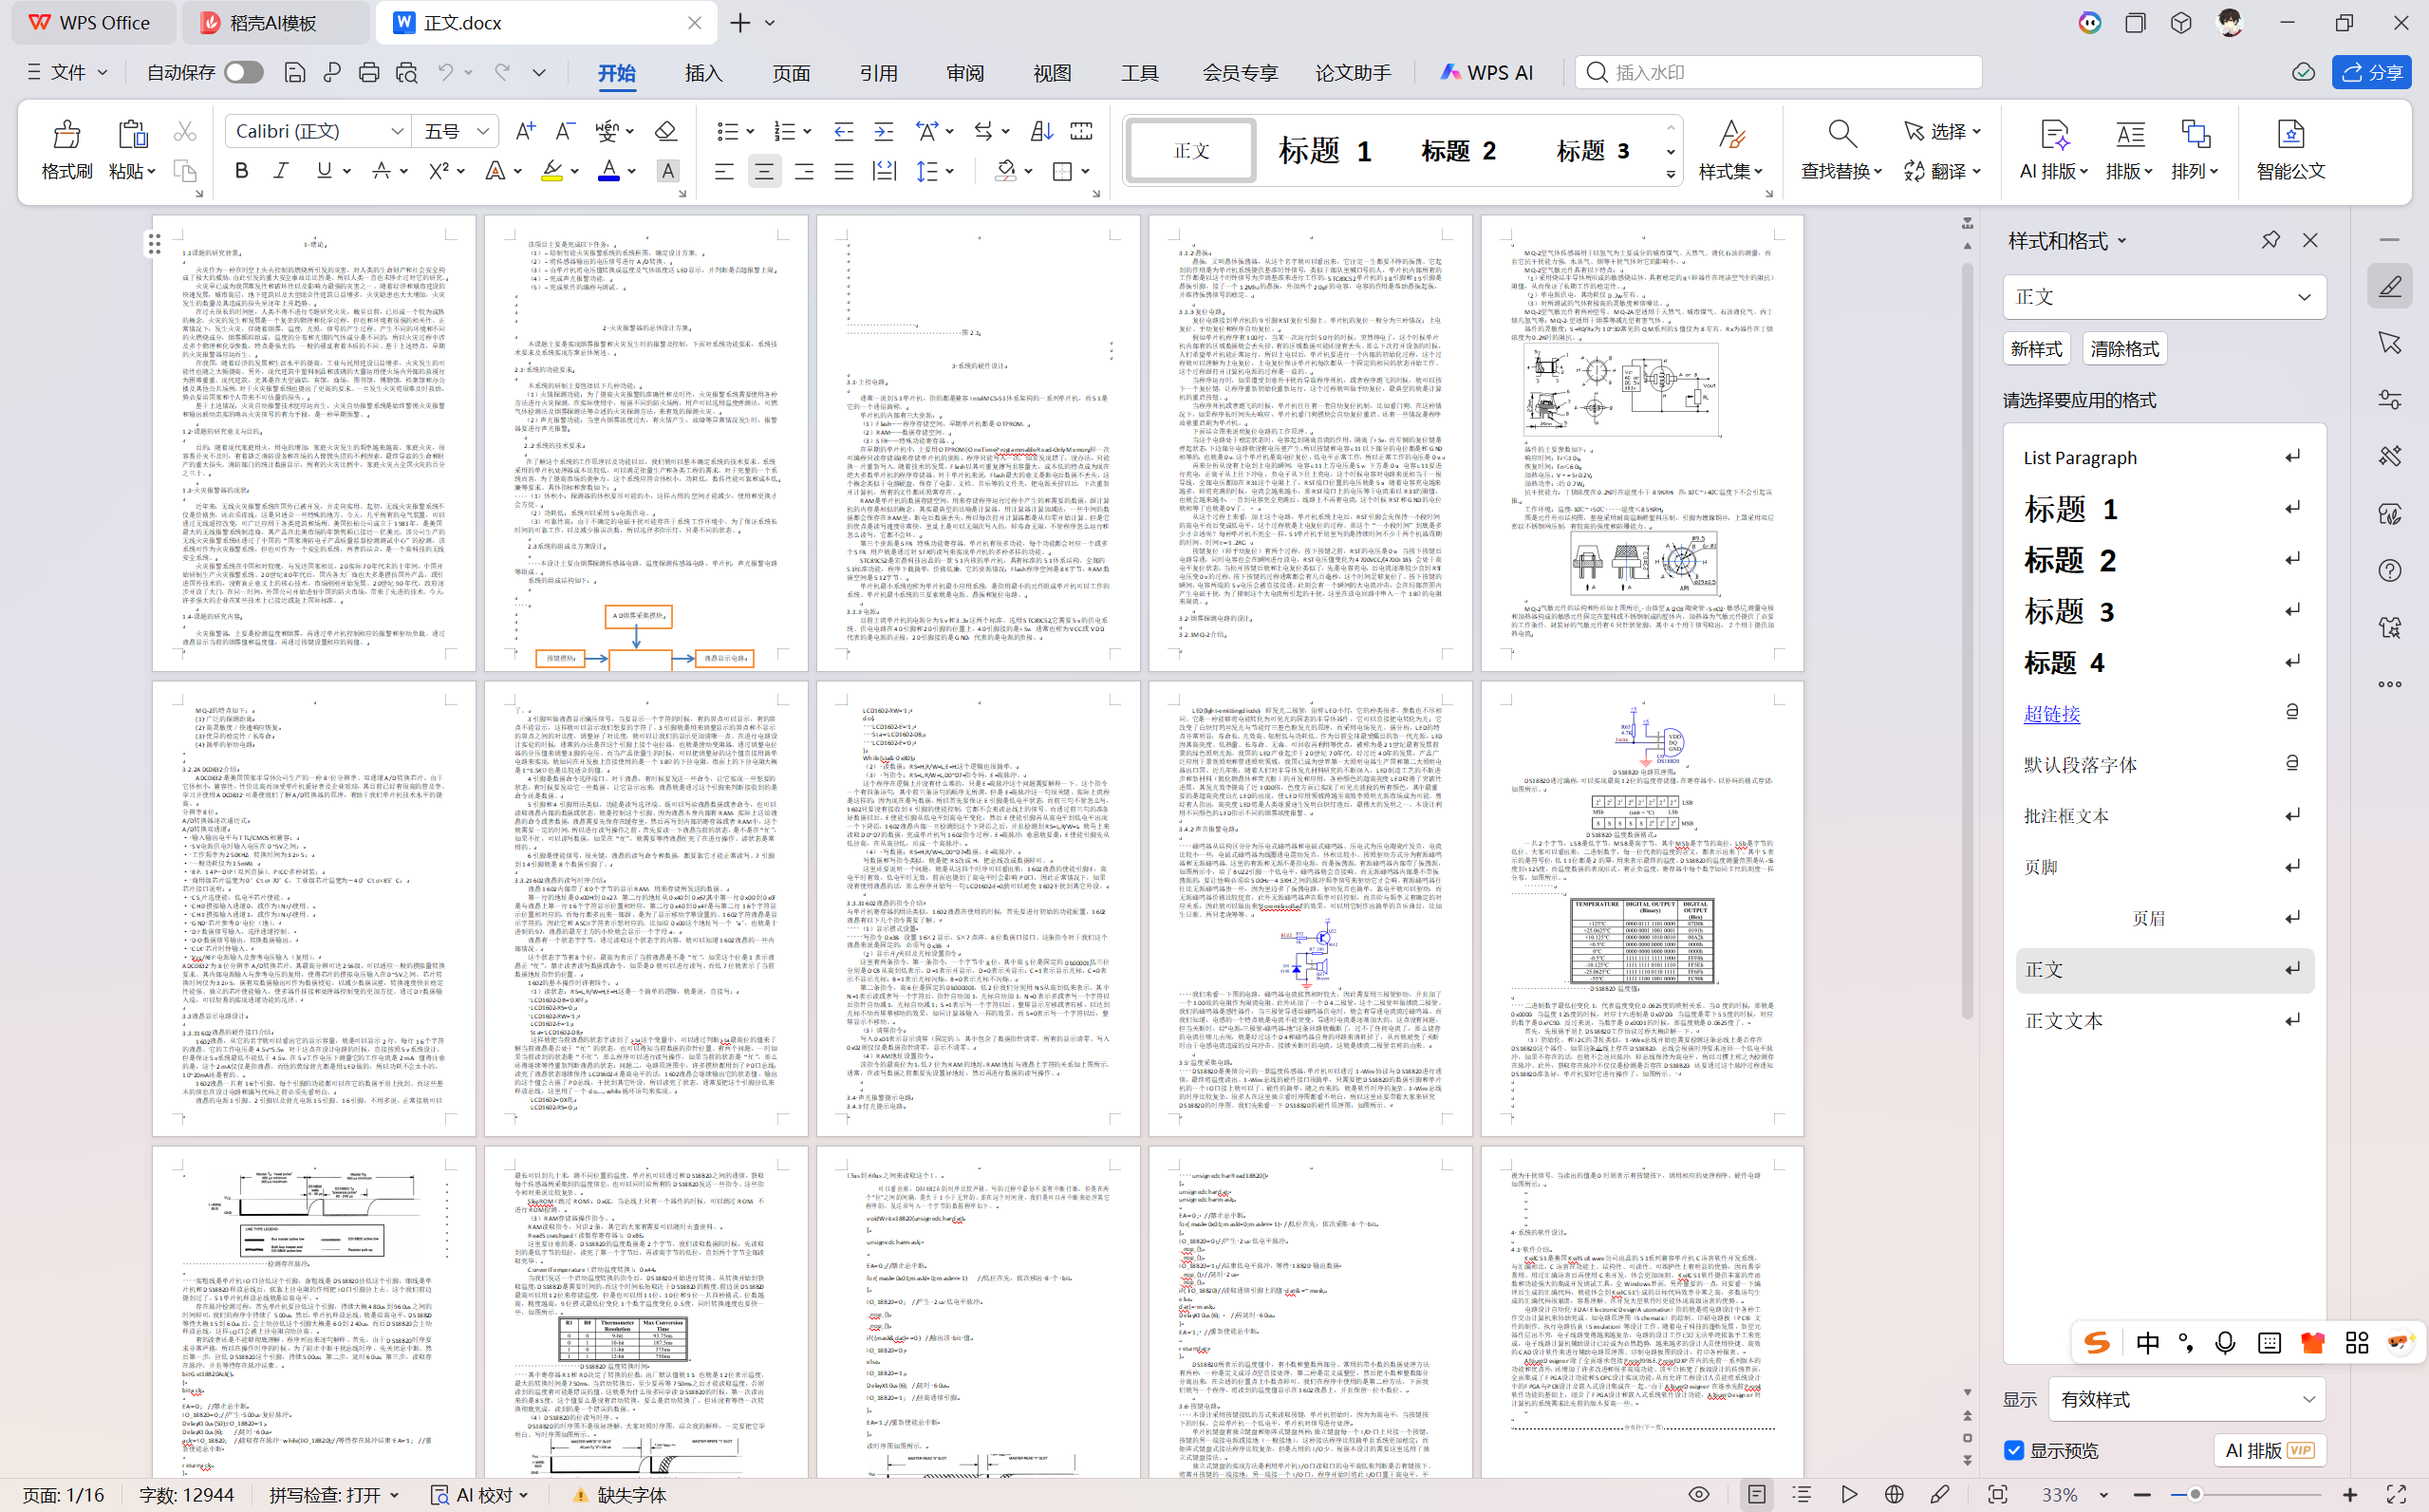Select center text alignment icon
Image resolution: width=2429 pixels, height=1512 pixels.
click(x=764, y=172)
